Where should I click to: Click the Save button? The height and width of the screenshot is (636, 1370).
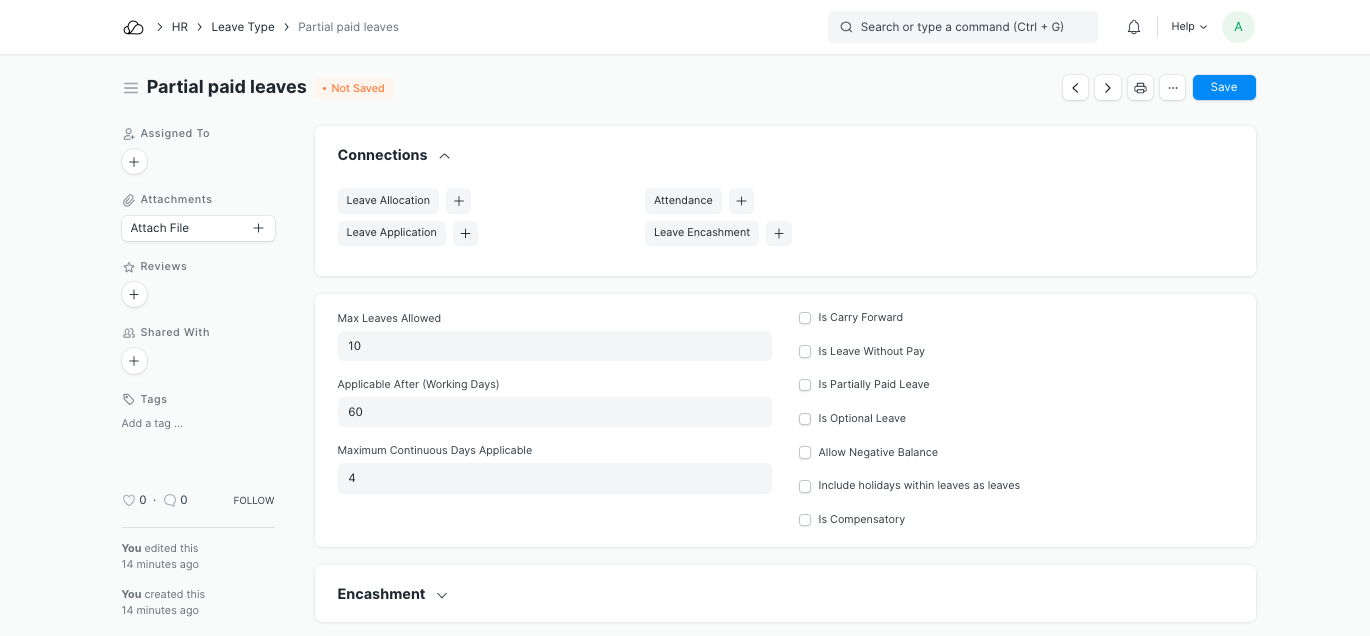pyautogui.click(x=1223, y=88)
